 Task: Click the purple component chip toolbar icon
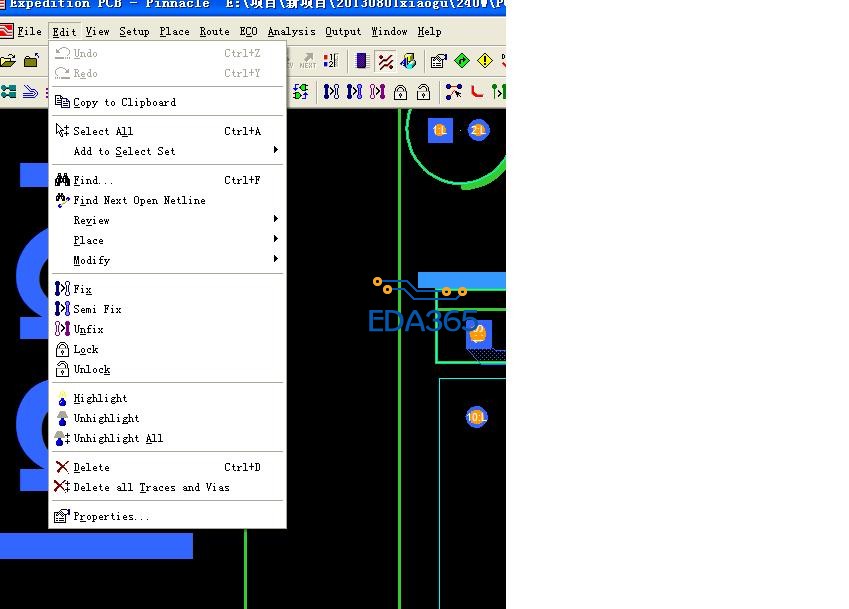(361, 61)
